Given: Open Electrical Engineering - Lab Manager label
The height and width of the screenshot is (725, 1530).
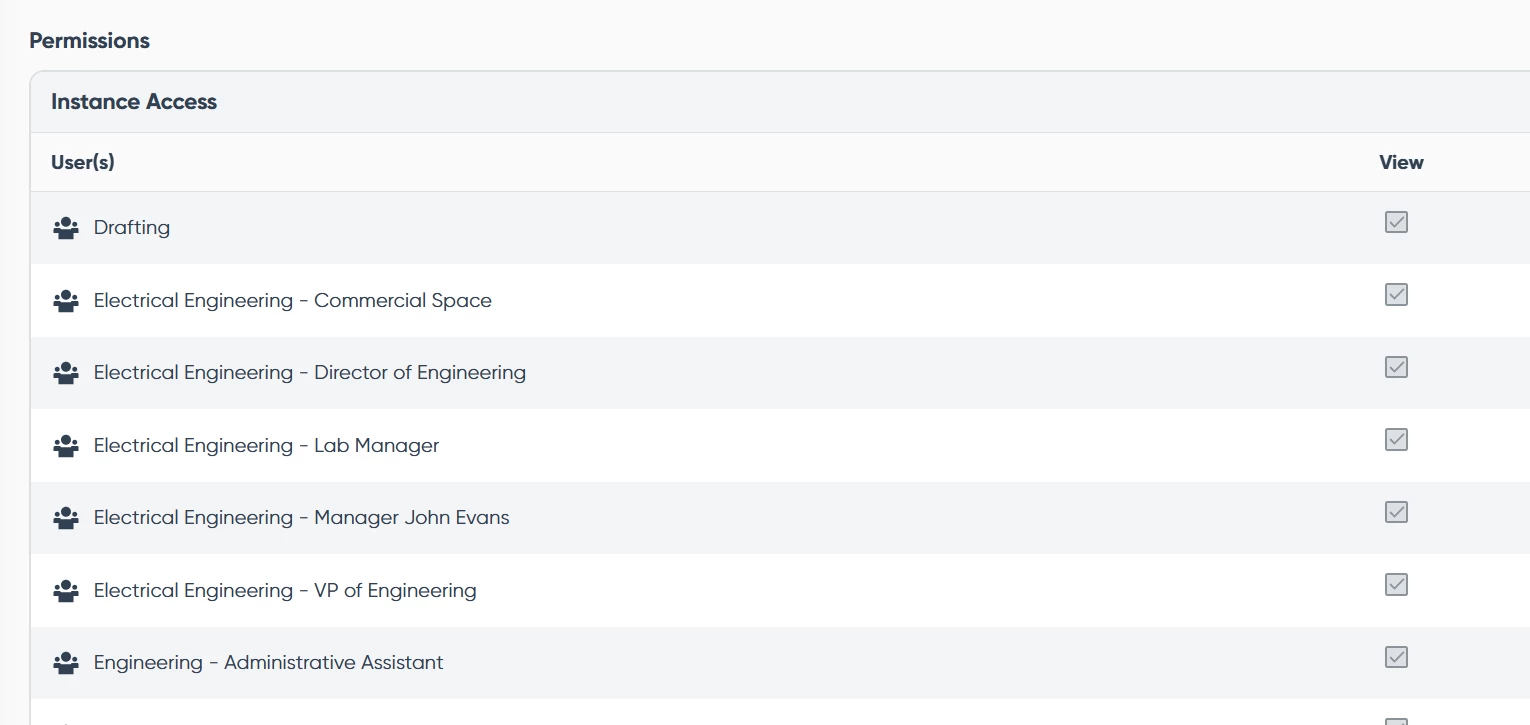Looking at the screenshot, I should [266, 446].
